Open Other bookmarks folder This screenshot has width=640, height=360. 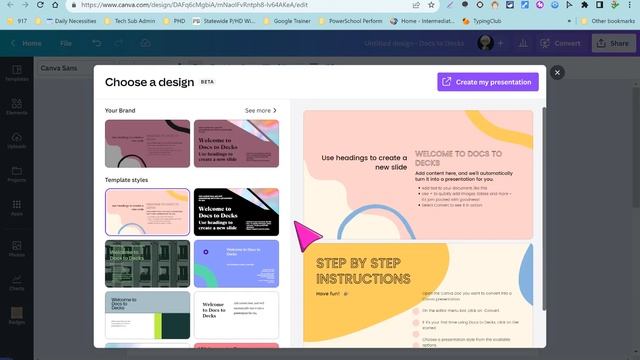[x=608, y=21]
